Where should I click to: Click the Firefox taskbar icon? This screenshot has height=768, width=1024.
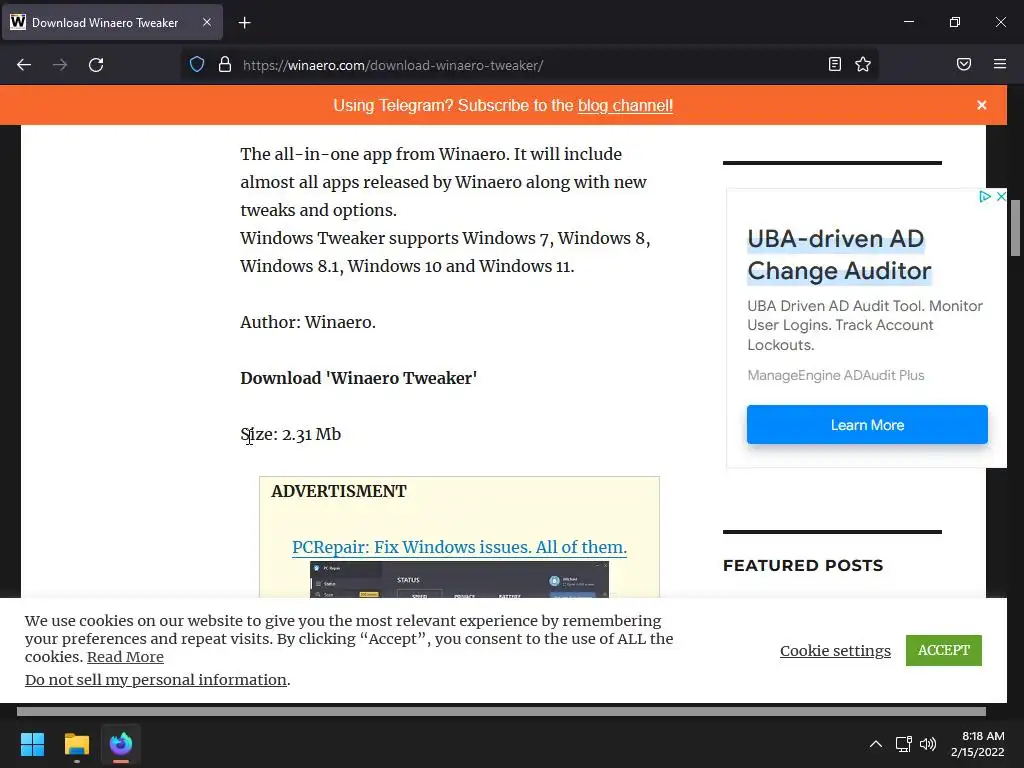click(121, 744)
